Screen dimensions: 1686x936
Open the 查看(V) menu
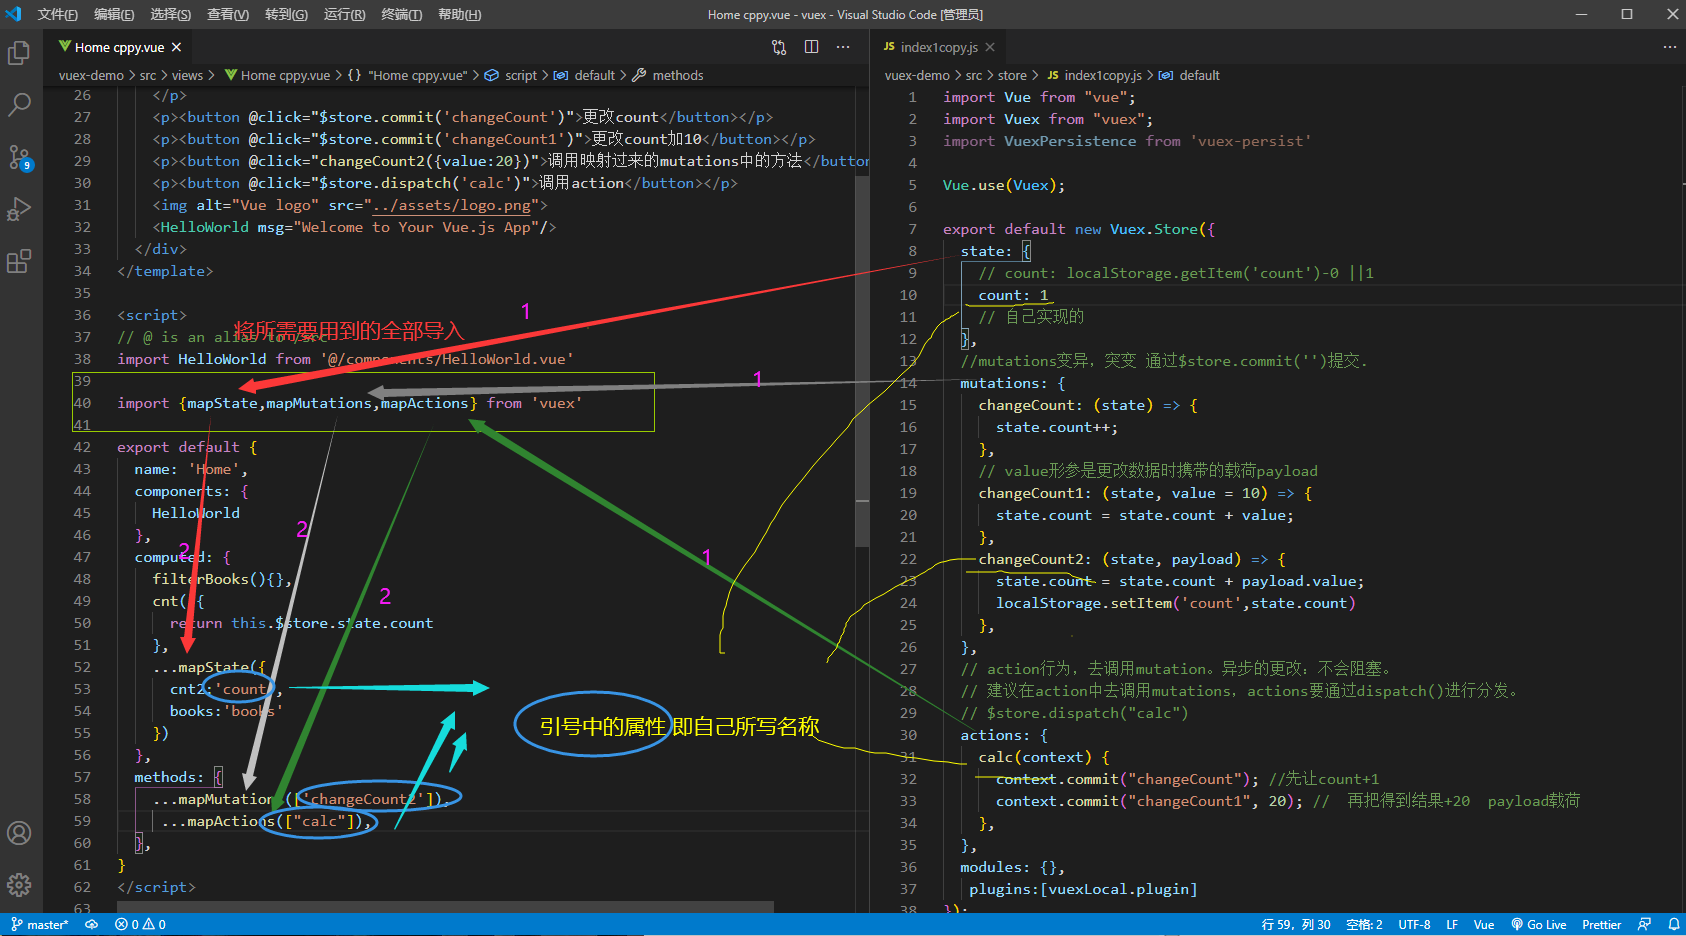click(228, 14)
